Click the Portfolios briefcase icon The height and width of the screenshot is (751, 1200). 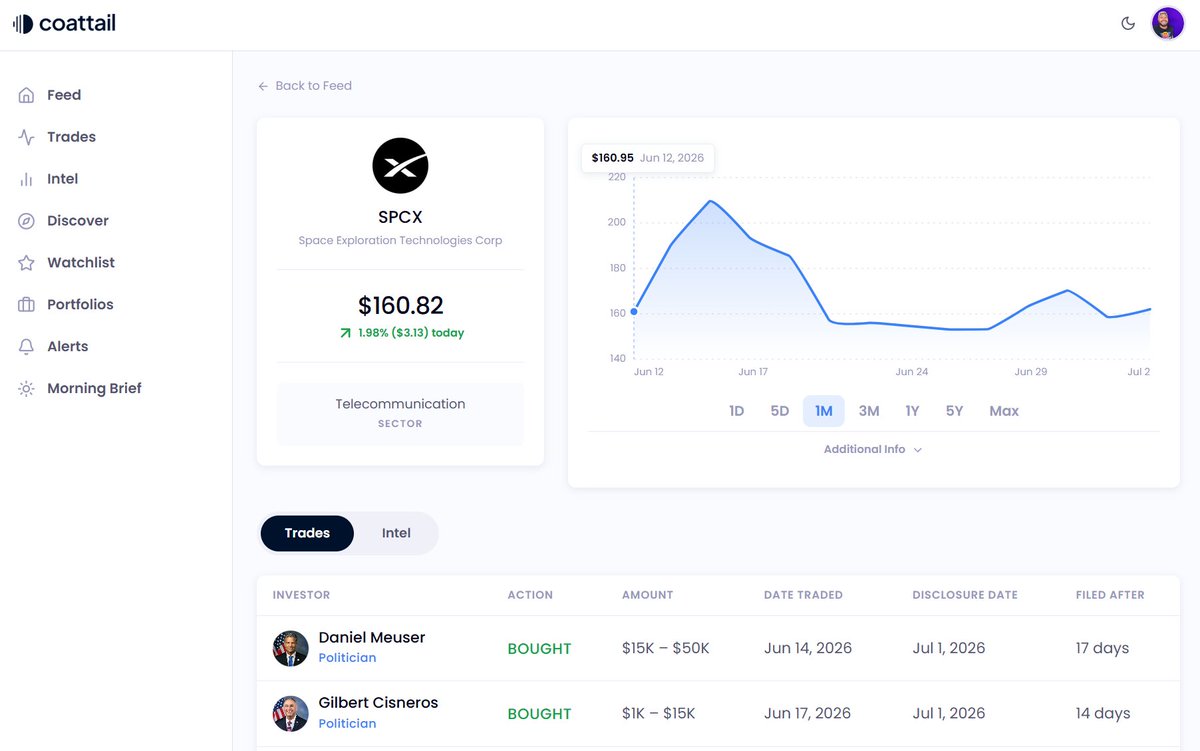coord(26,305)
